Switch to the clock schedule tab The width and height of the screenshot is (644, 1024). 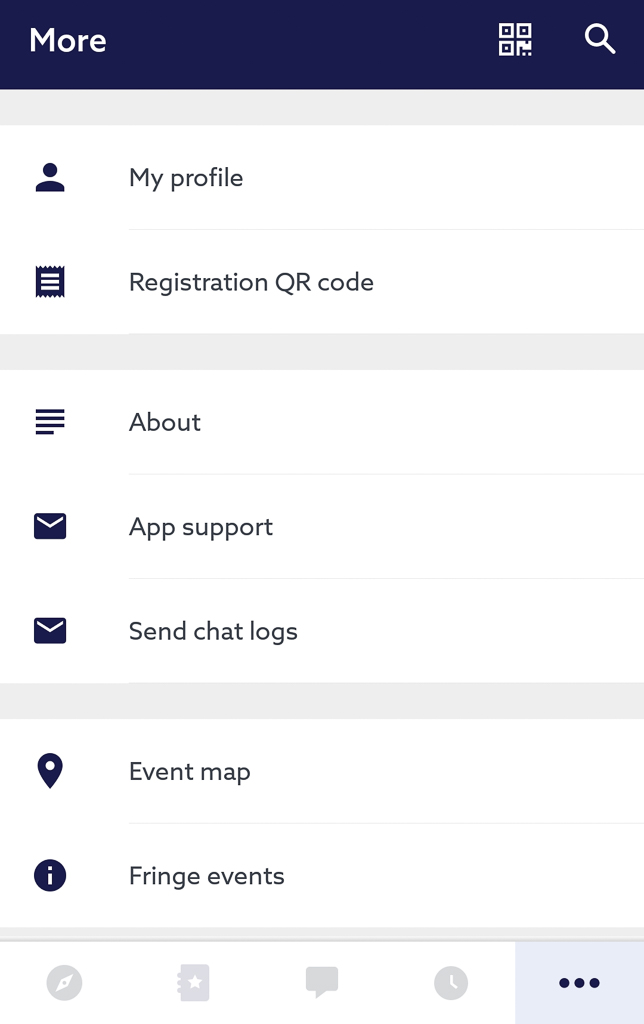(x=451, y=983)
